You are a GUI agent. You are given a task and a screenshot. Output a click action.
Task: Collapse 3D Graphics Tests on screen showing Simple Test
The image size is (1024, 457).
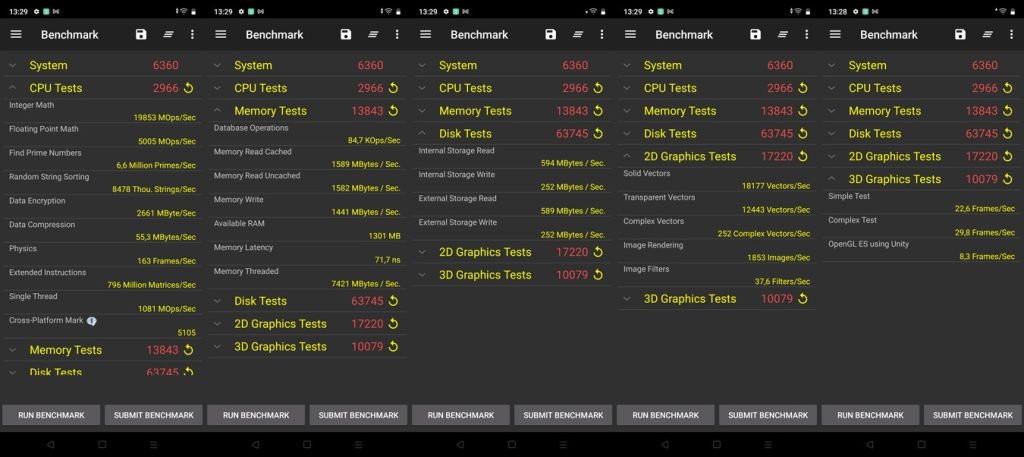coord(831,180)
